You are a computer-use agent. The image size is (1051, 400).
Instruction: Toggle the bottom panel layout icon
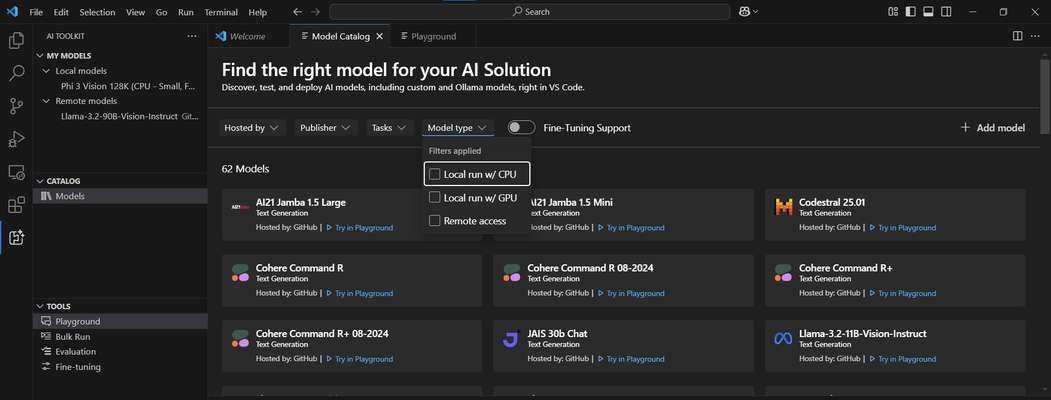(928, 11)
